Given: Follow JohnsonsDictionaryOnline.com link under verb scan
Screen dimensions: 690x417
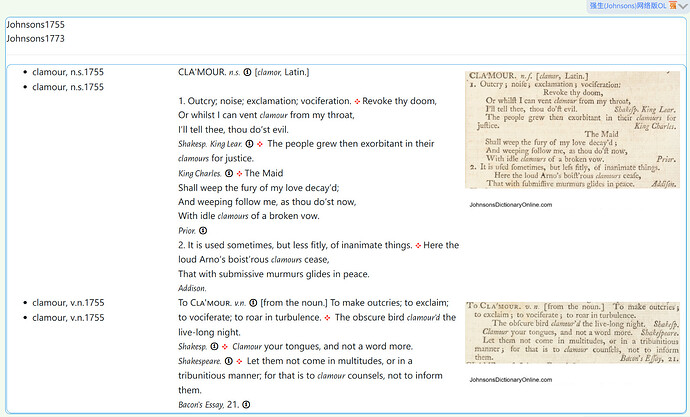Looking at the screenshot, I should click(x=510, y=380).
